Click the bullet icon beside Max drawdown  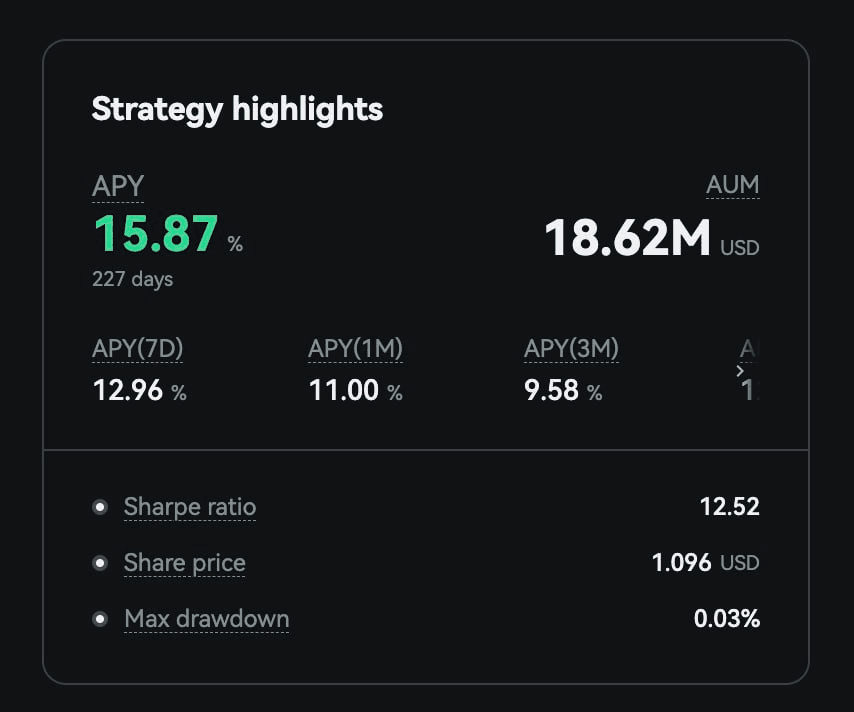point(100,619)
